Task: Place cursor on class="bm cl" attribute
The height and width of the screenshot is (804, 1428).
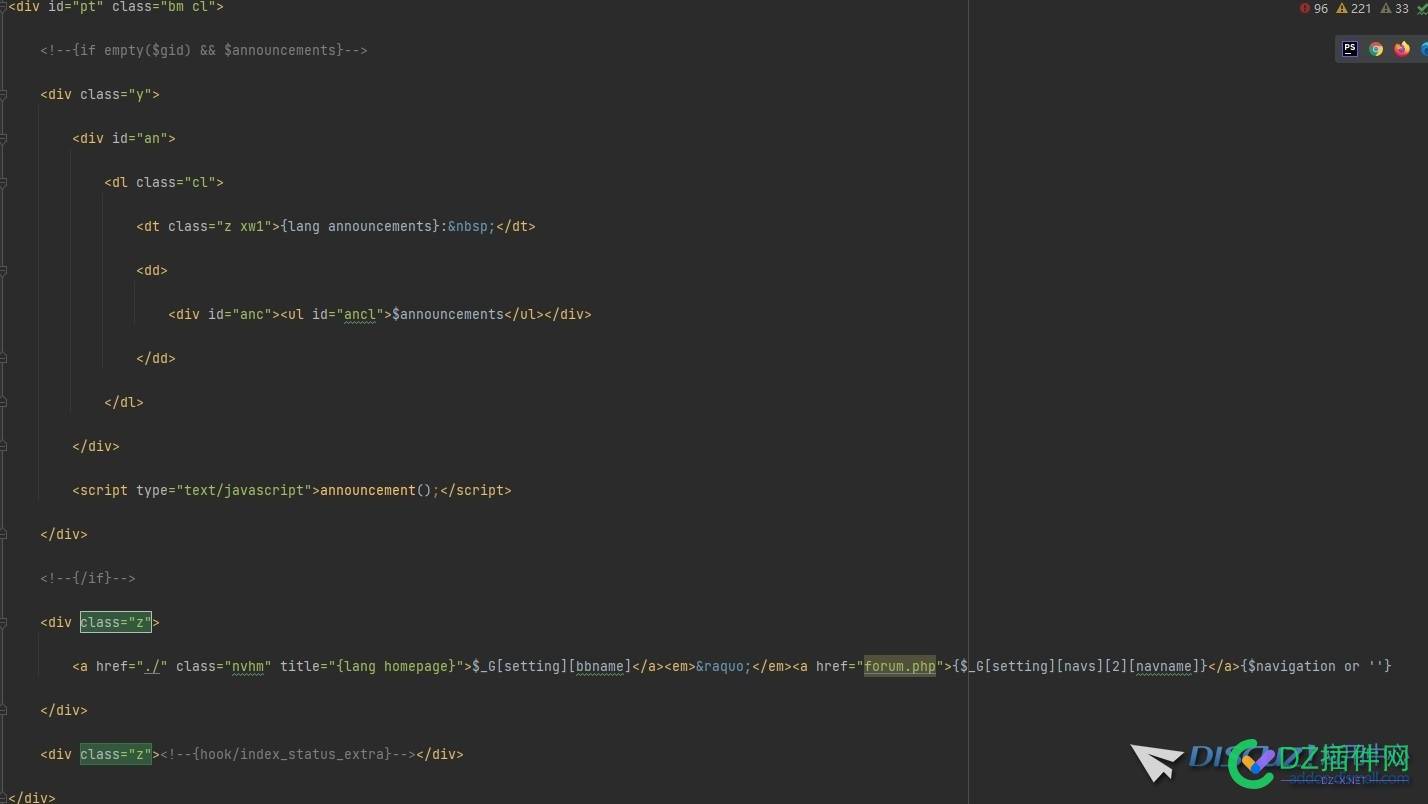Action: (x=164, y=6)
